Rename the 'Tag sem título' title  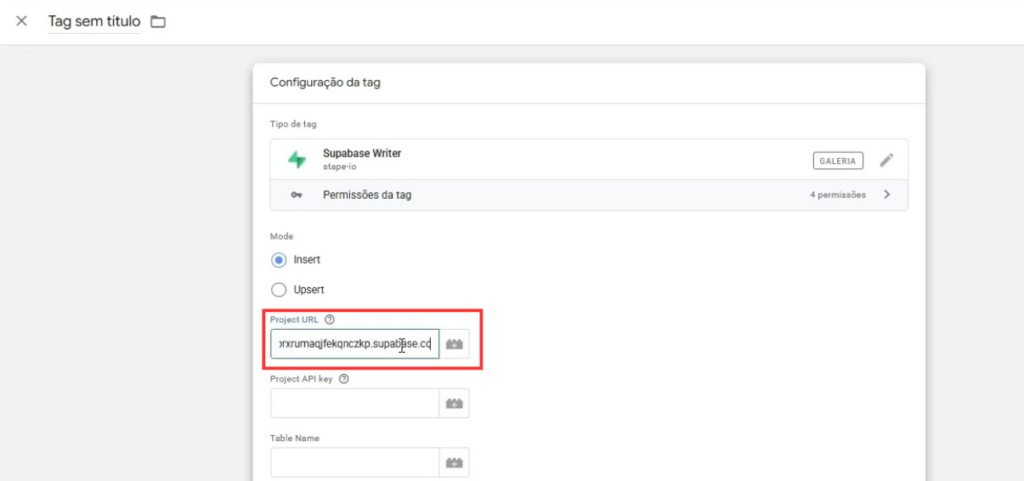pyautogui.click(x=95, y=21)
